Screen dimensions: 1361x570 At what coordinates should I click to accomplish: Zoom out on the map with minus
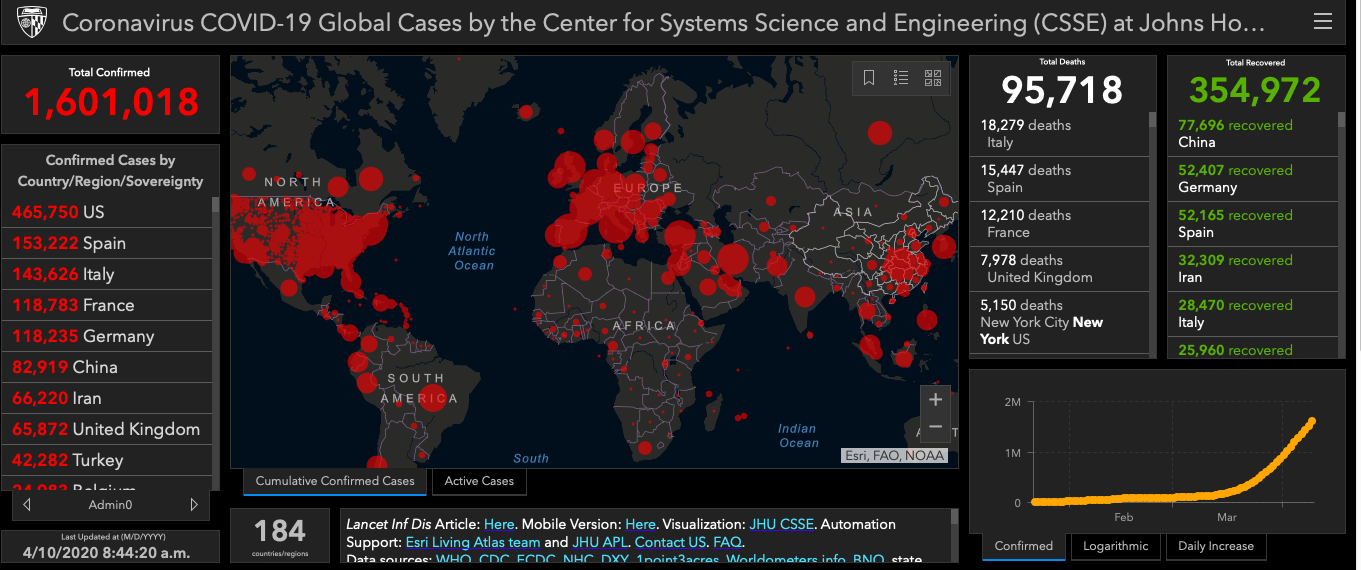click(x=935, y=427)
